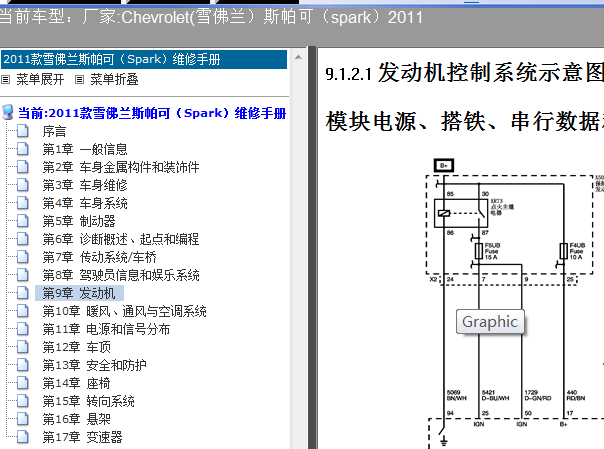Click the page icon for 第9章 发动机

[x=23, y=293]
